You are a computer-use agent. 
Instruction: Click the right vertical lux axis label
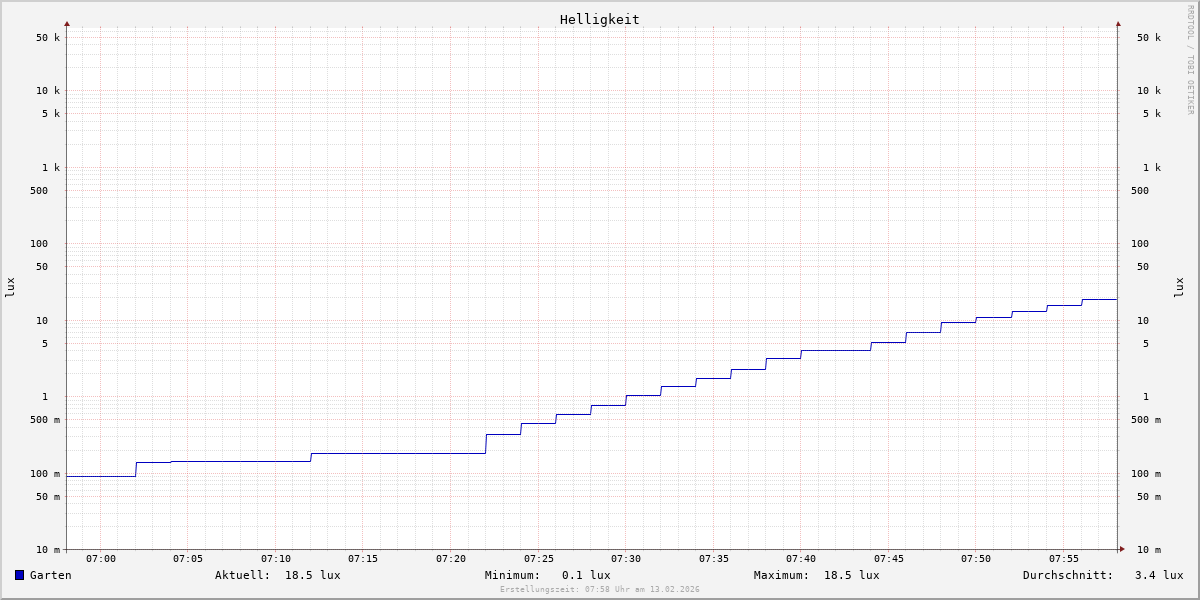coord(1179,287)
